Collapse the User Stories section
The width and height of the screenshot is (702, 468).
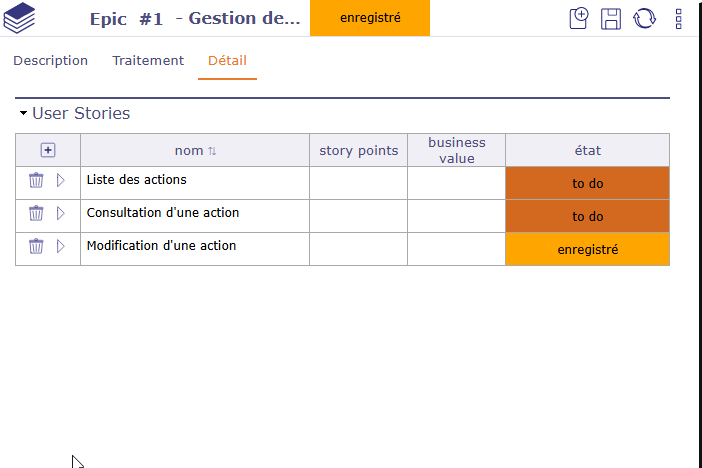tap(23, 114)
